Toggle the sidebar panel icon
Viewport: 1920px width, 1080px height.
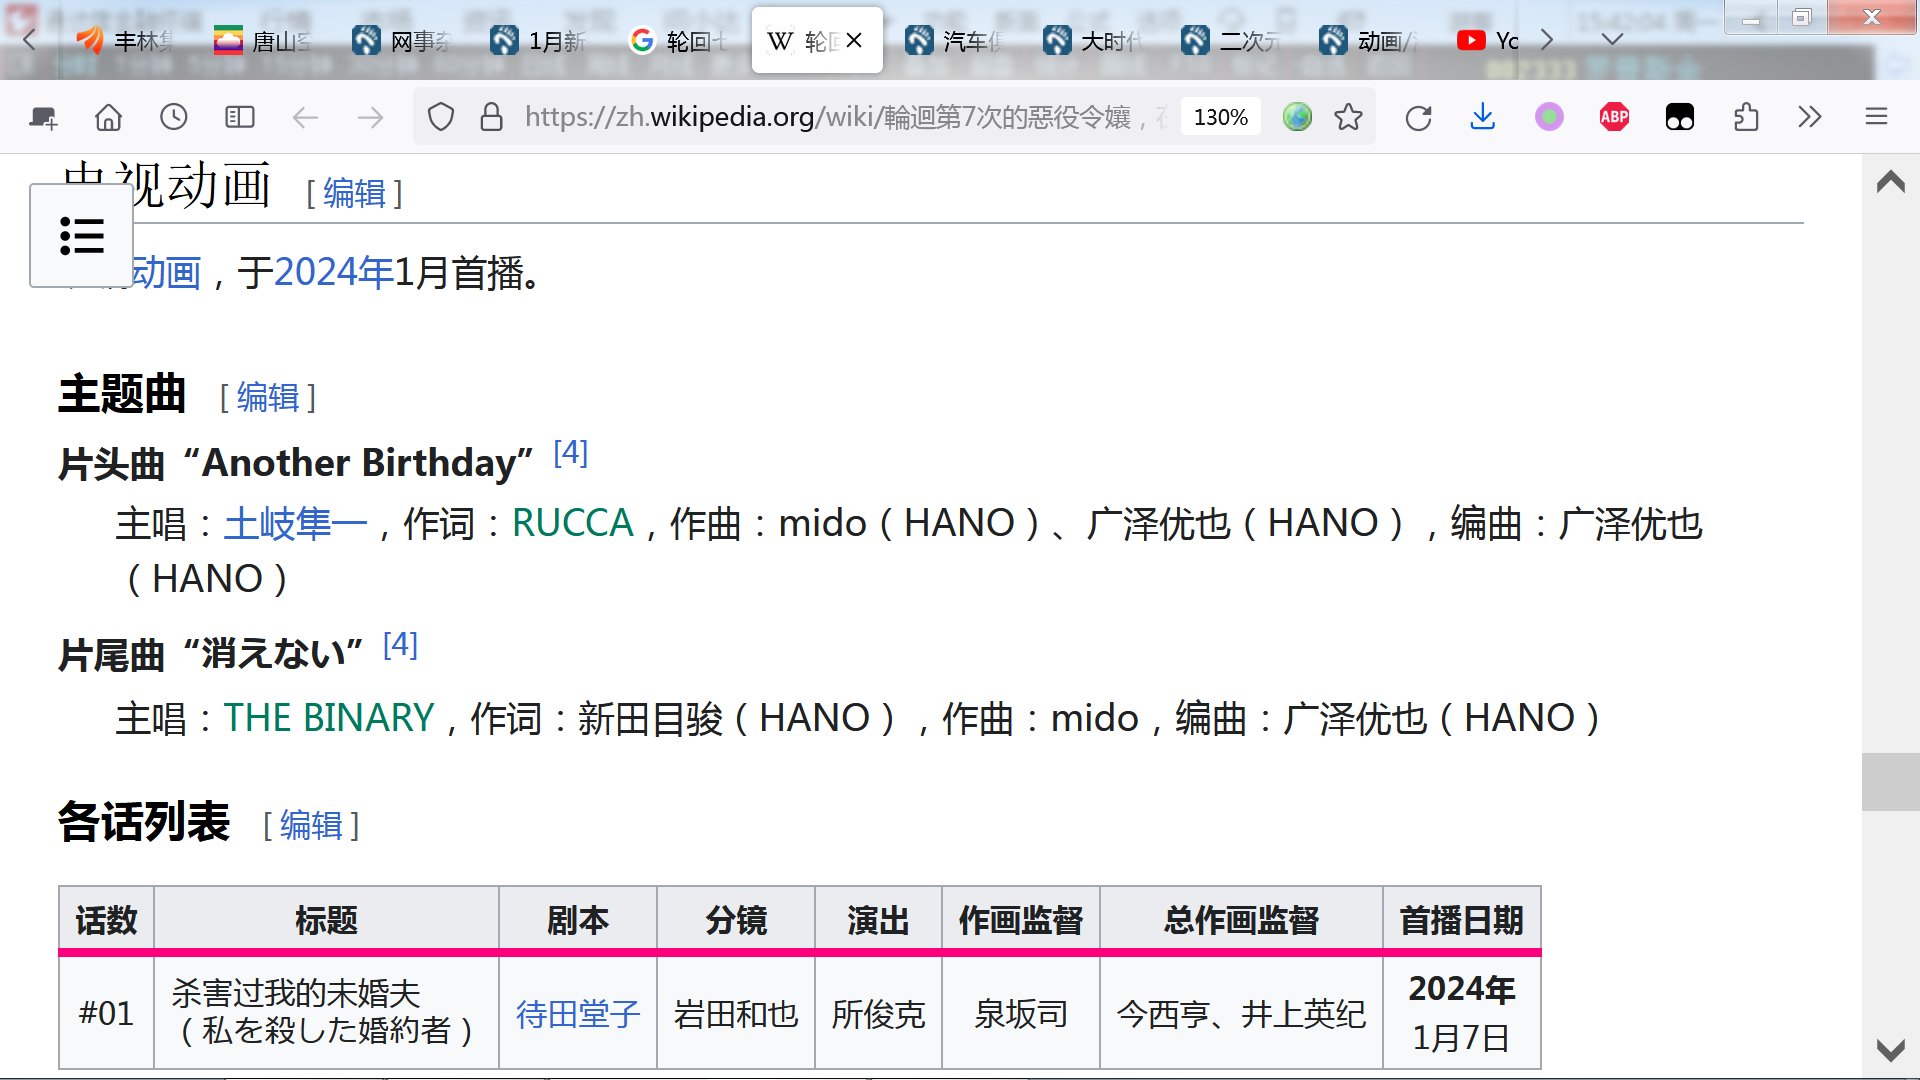click(239, 116)
